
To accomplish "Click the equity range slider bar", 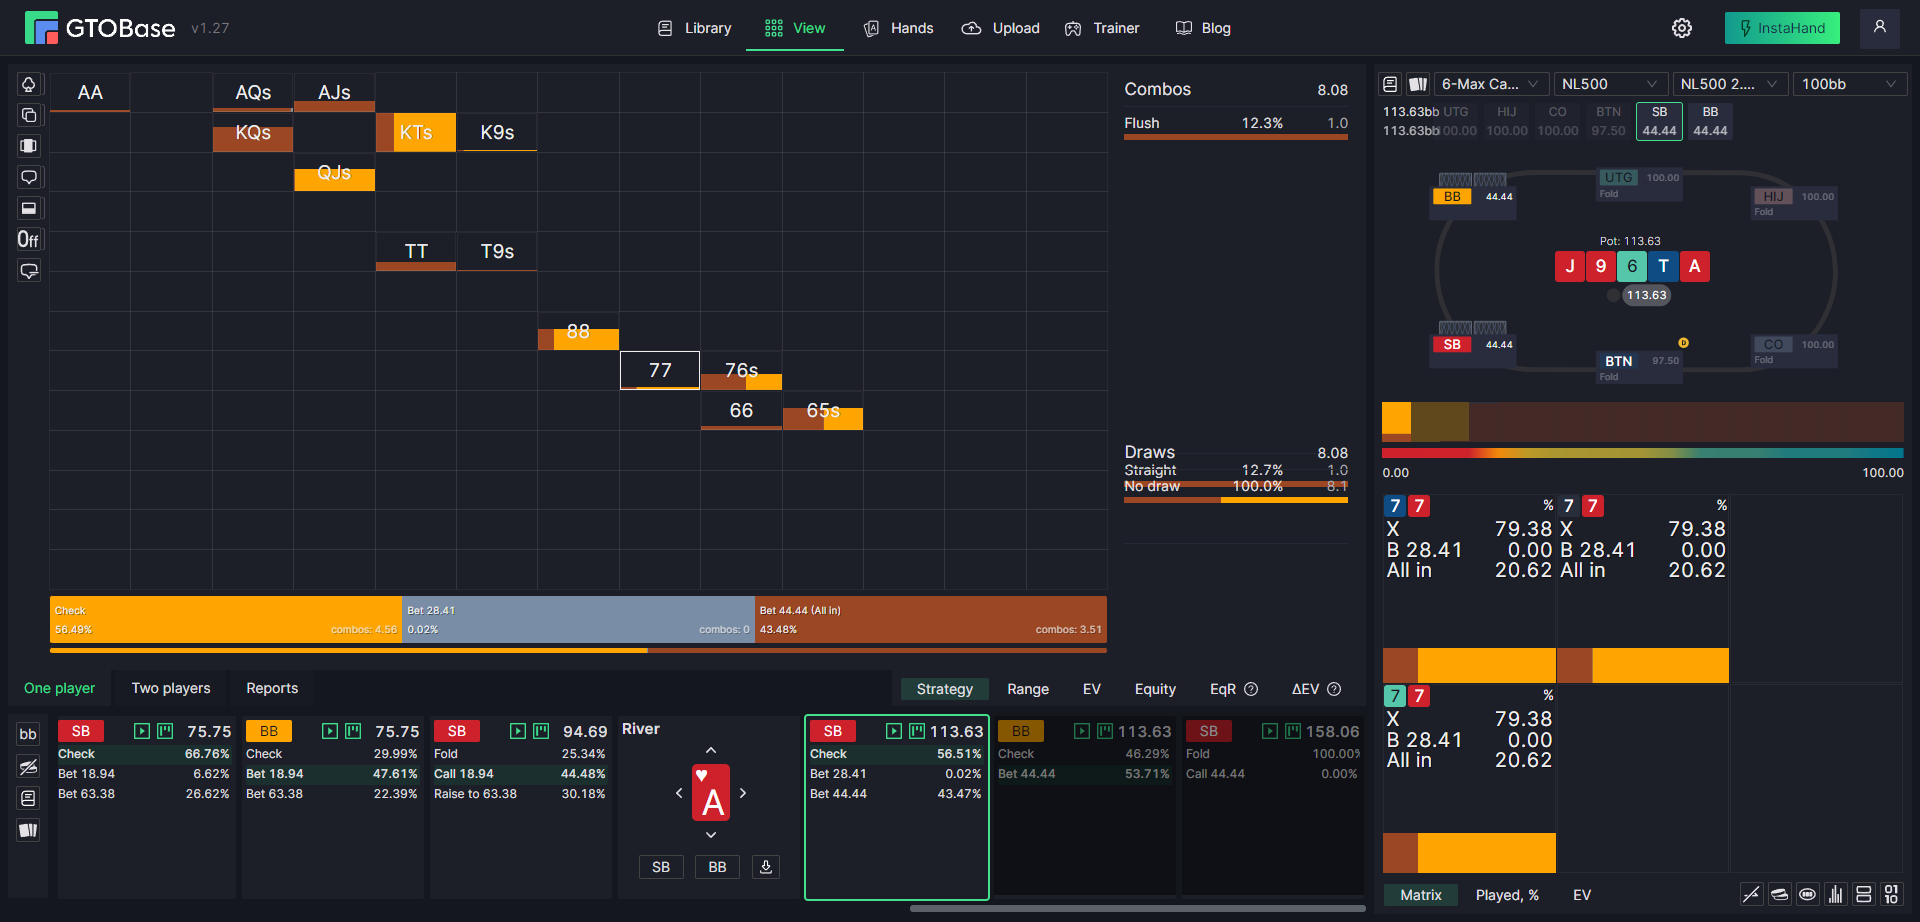I will click(1642, 453).
